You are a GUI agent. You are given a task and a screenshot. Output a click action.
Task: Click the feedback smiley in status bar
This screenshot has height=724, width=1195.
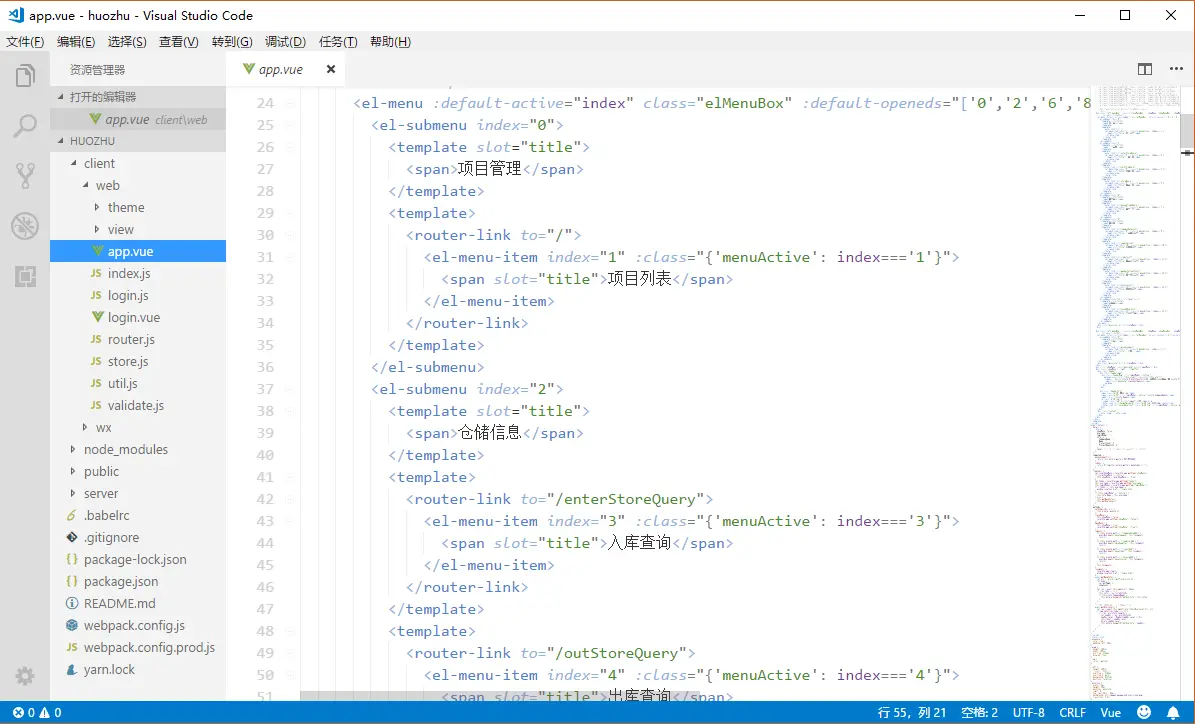tap(1144, 712)
